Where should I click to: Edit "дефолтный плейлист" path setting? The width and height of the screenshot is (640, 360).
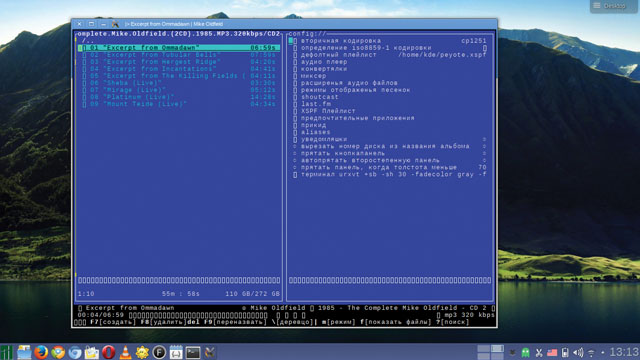[389, 55]
